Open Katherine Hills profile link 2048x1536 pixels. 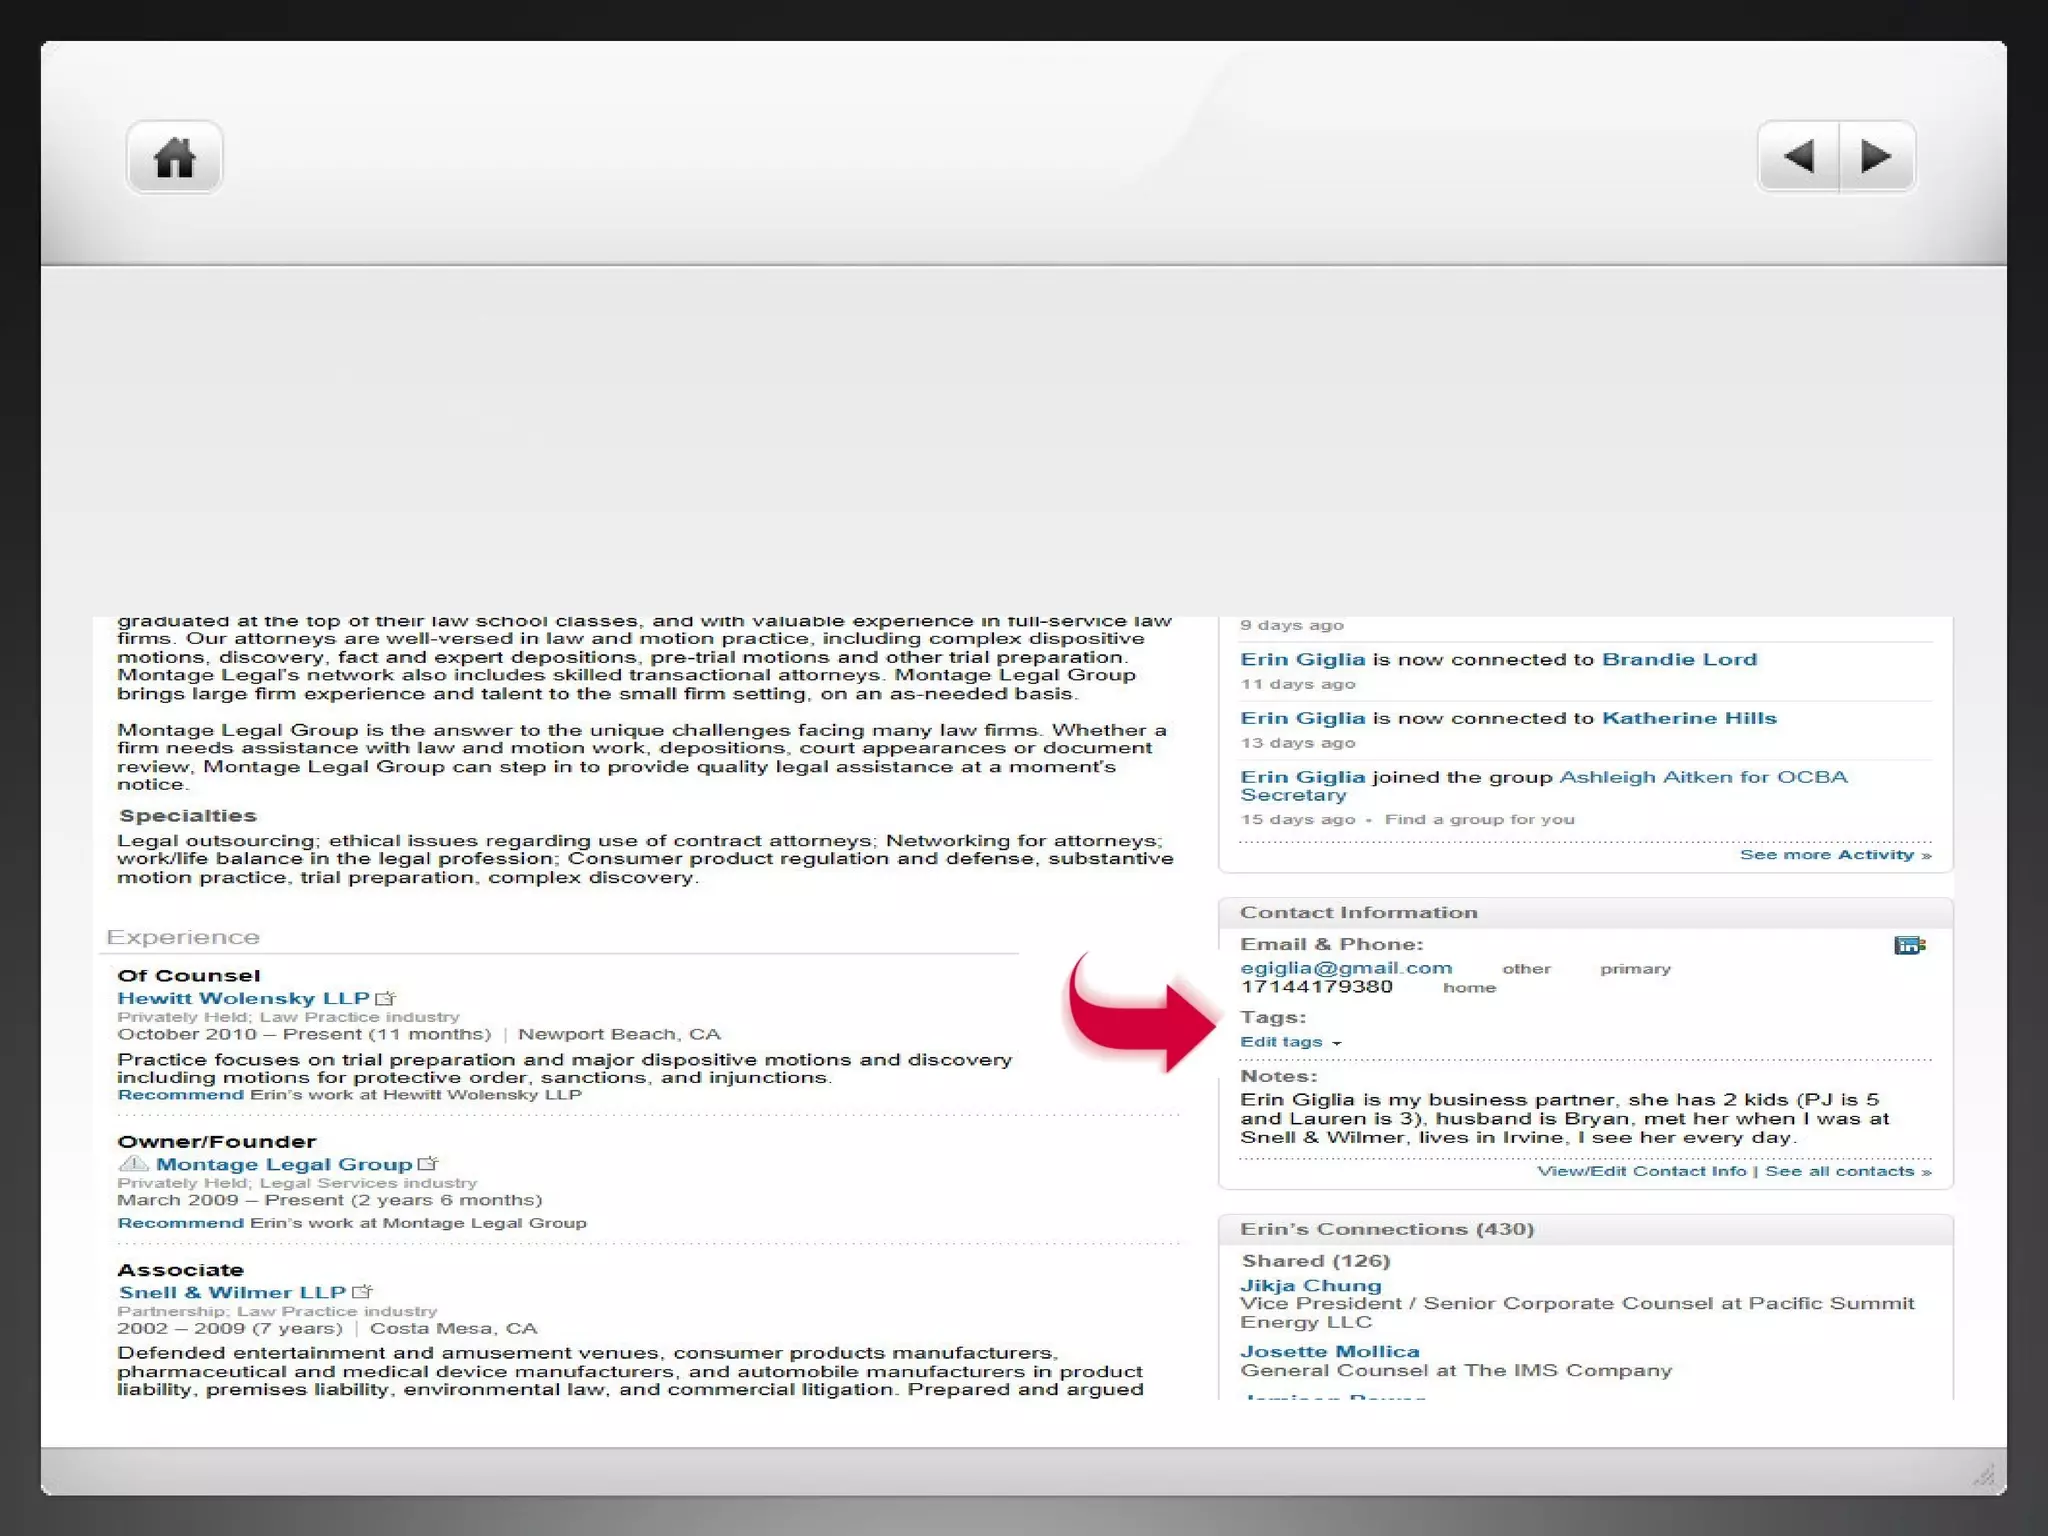point(1688,718)
